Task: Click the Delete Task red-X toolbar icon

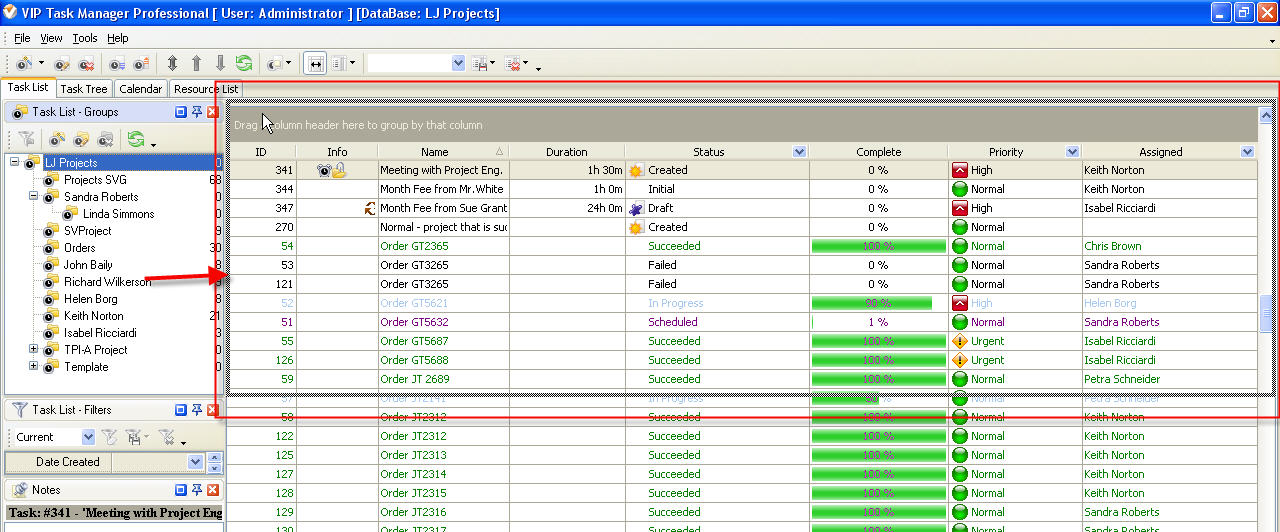Action: 87,63
